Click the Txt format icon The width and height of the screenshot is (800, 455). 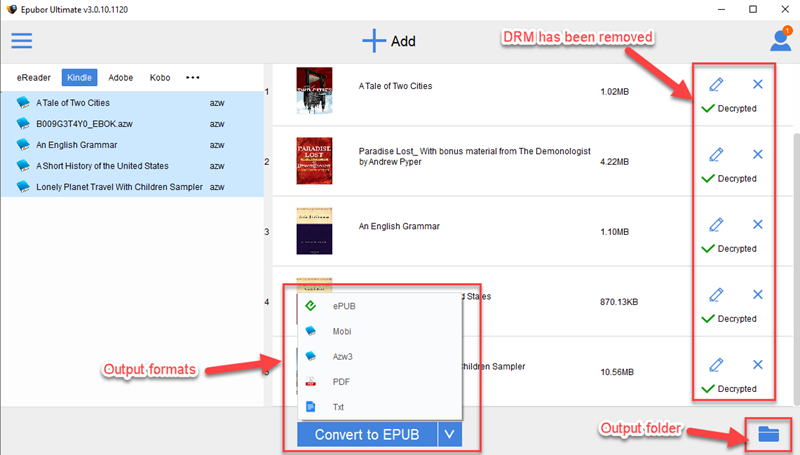(x=310, y=407)
